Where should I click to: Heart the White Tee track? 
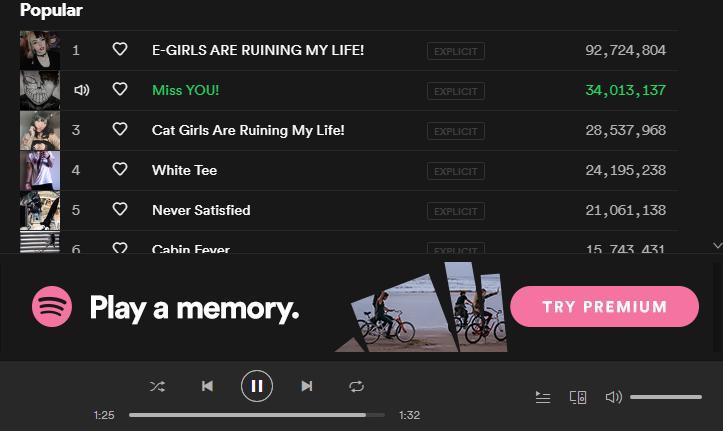120,169
